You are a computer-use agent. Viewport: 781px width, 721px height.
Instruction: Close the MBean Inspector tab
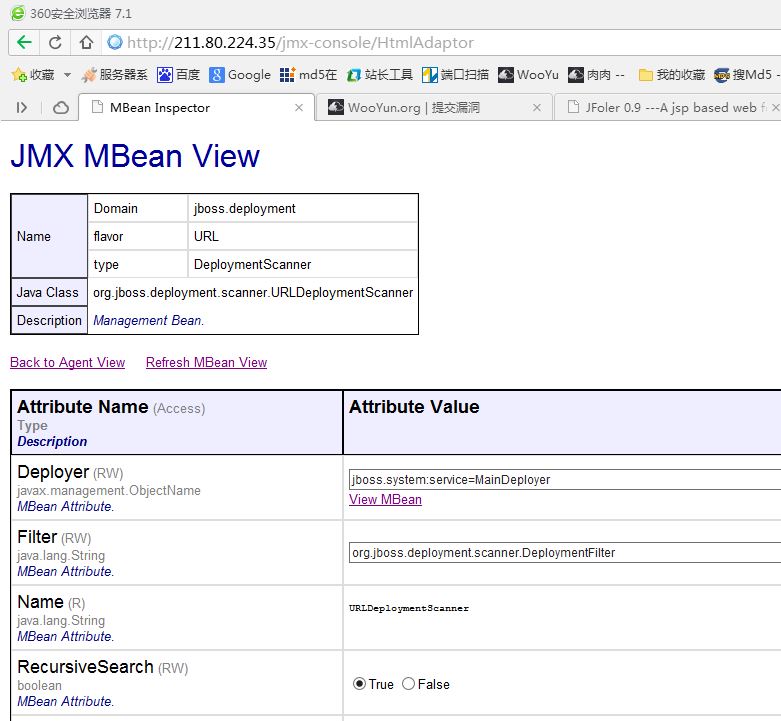(x=299, y=108)
